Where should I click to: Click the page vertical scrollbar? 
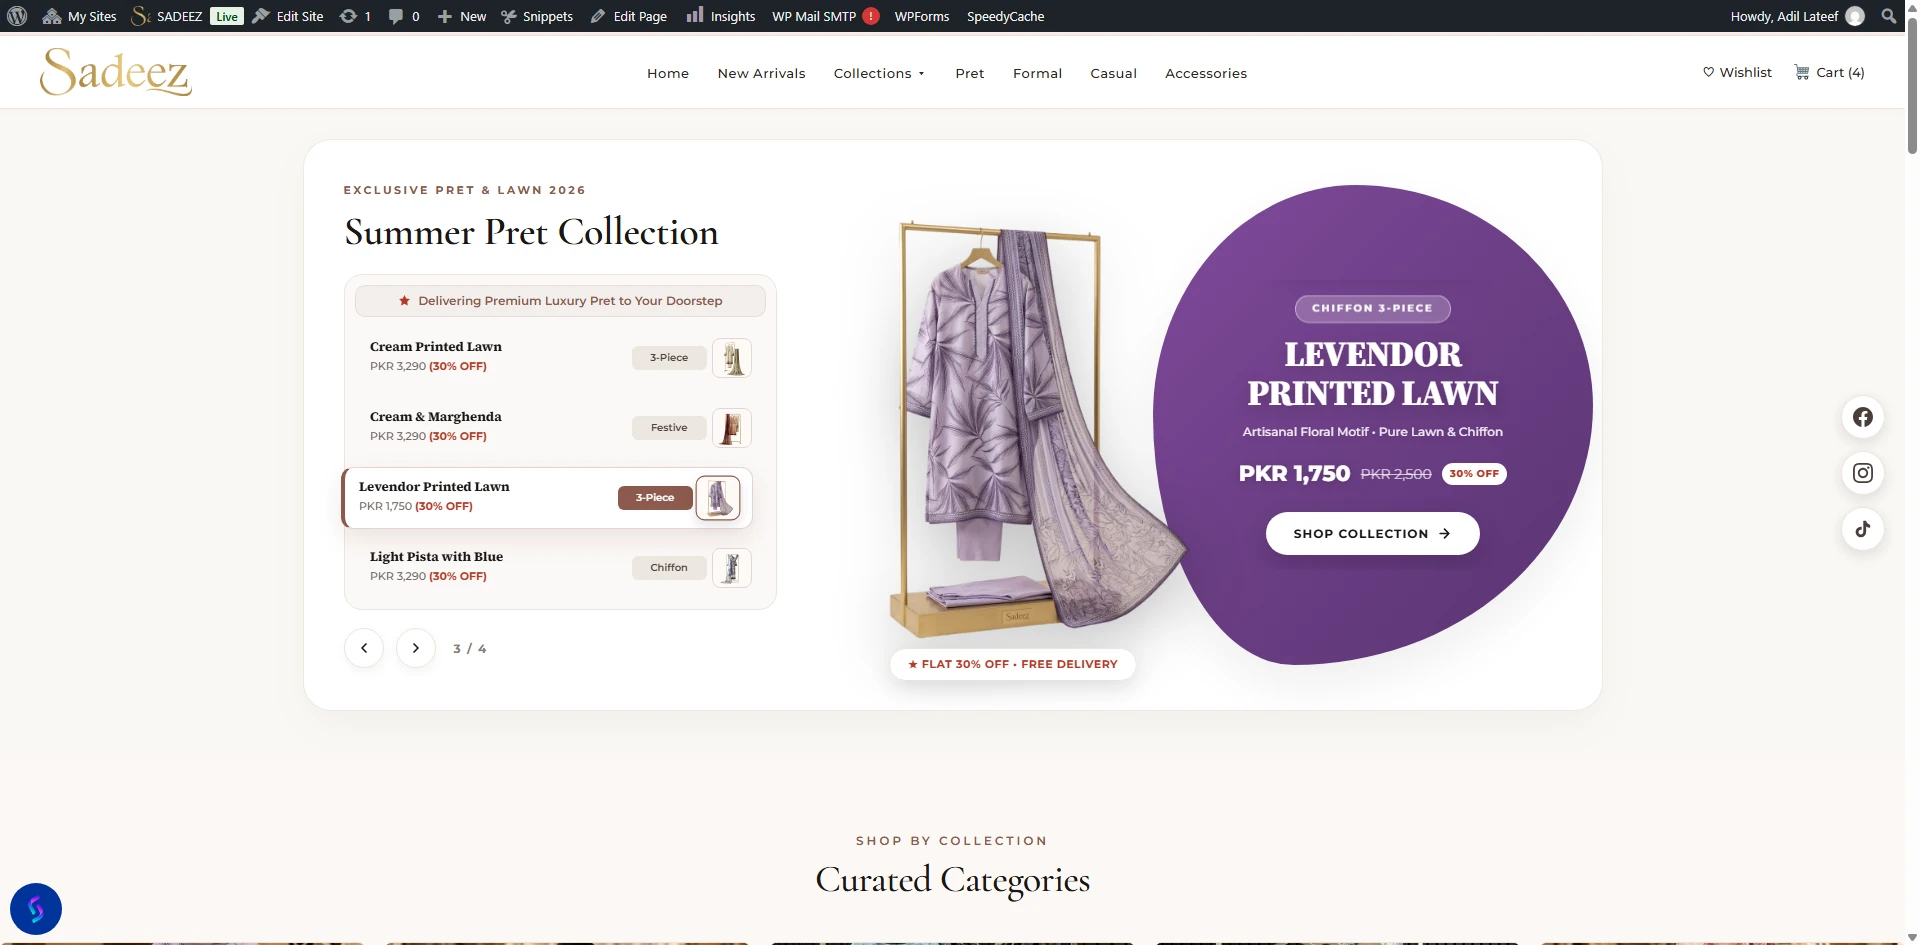[x=1912, y=85]
